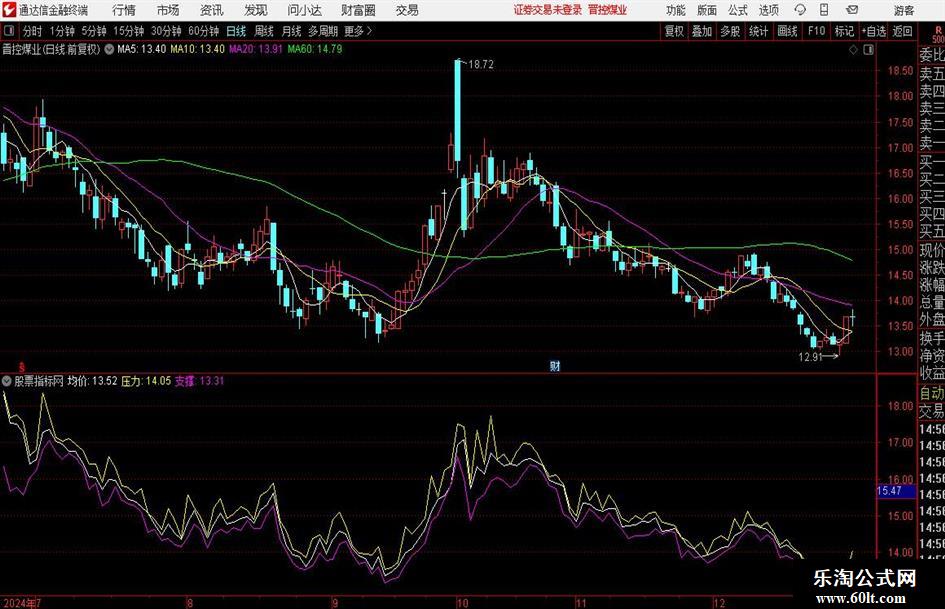Open the 版面 menu
The image size is (945, 609).
[706, 10]
